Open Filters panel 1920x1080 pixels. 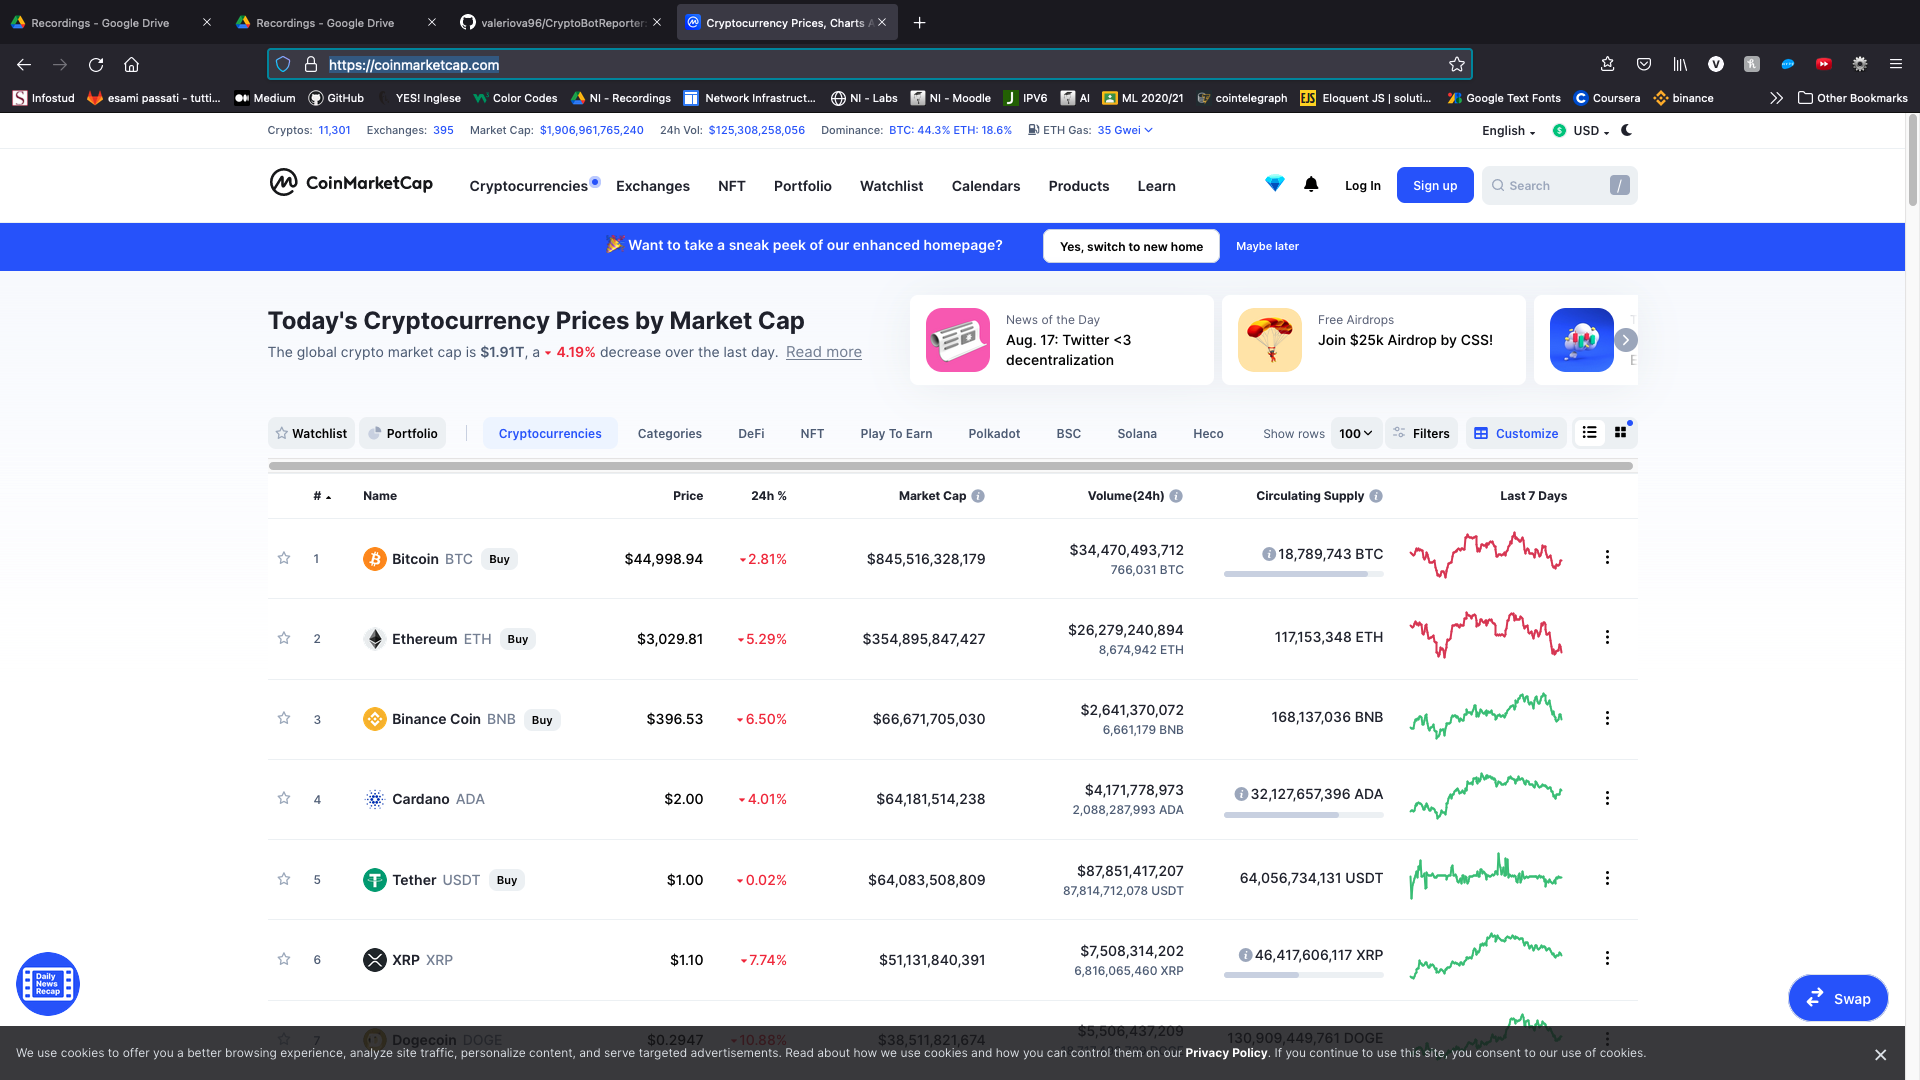coord(1421,433)
